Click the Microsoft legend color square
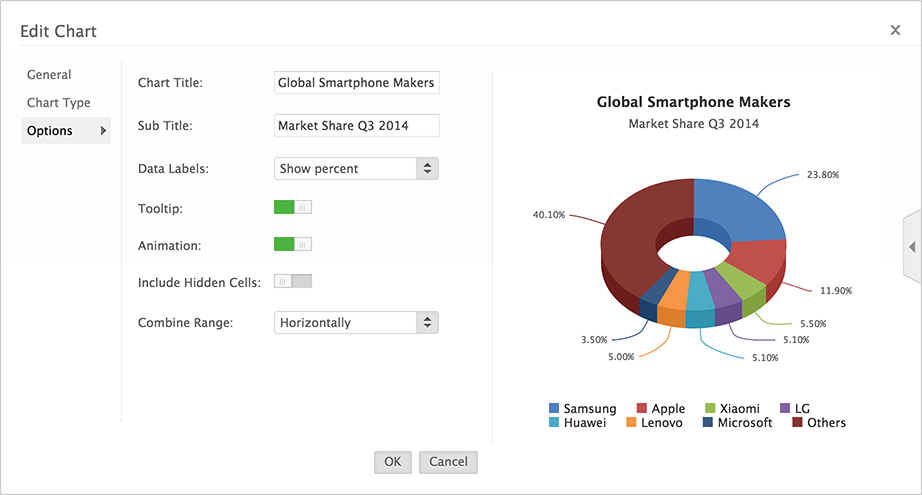 708,422
